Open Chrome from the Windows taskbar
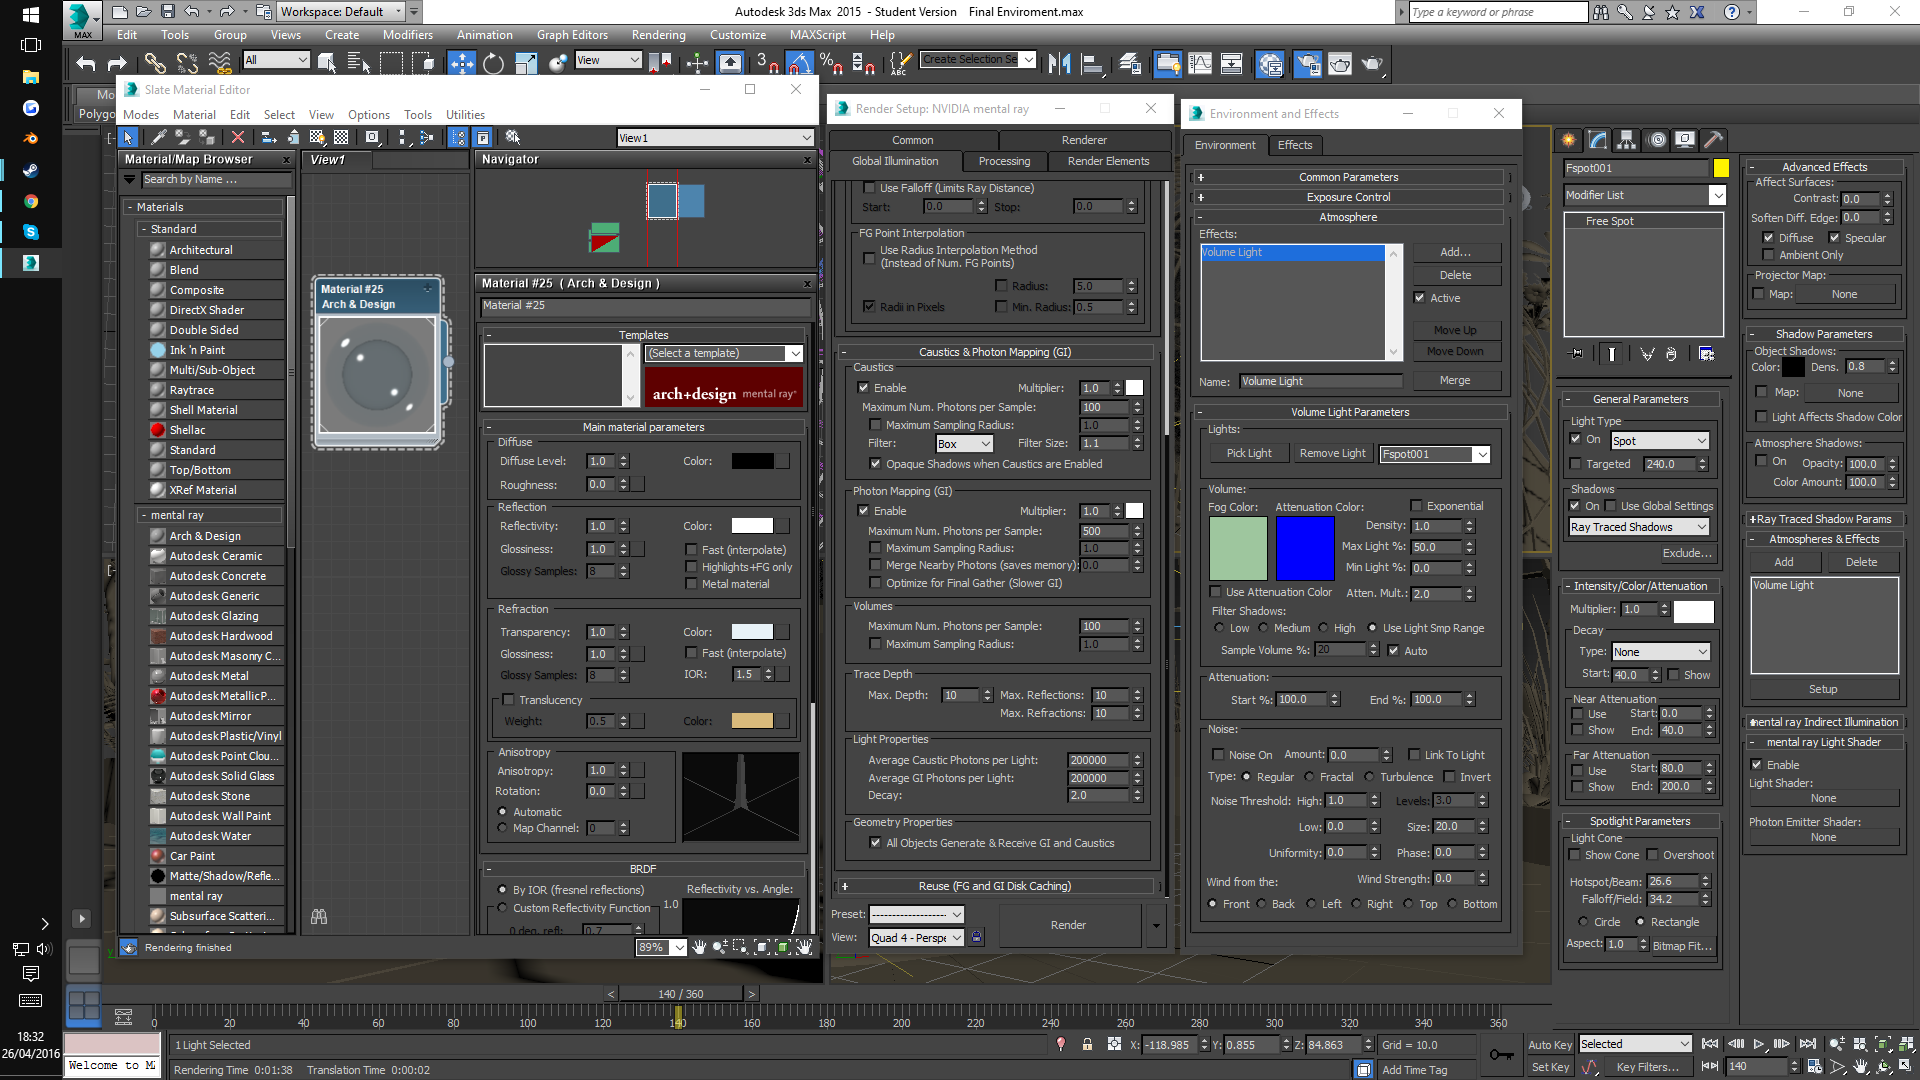 click(x=30, y=200)
